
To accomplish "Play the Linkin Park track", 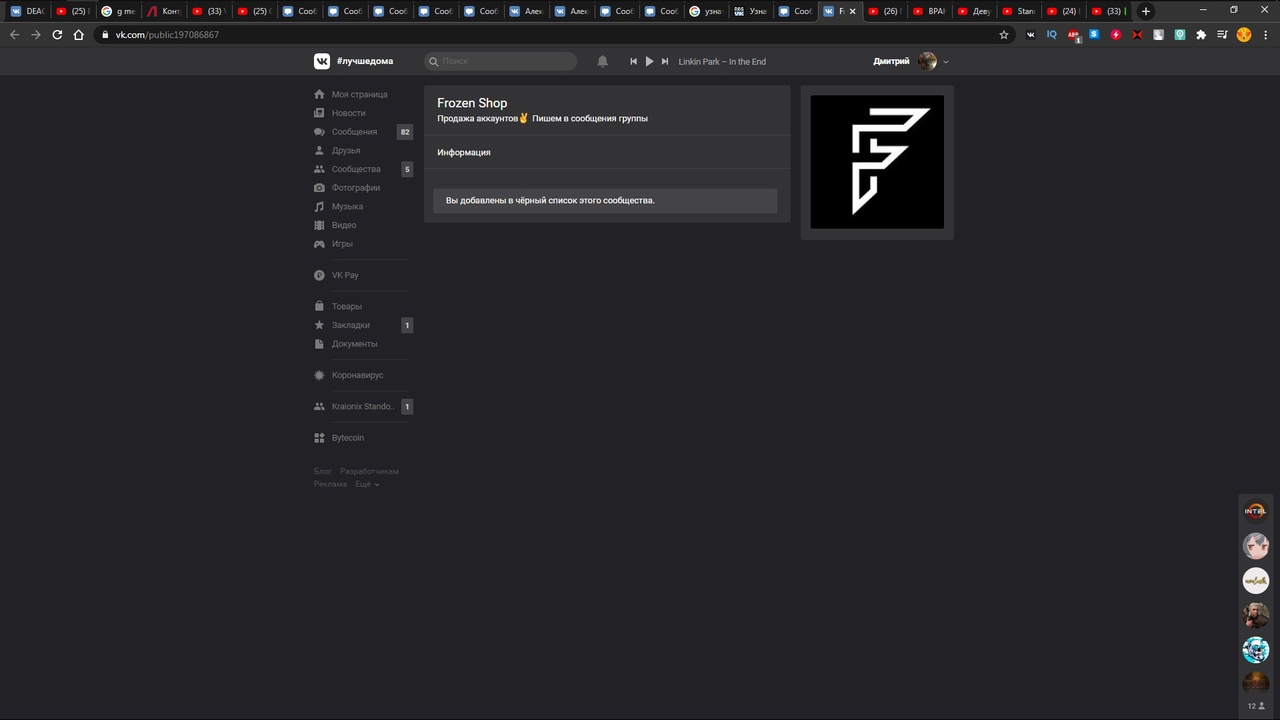I will 649,61.
